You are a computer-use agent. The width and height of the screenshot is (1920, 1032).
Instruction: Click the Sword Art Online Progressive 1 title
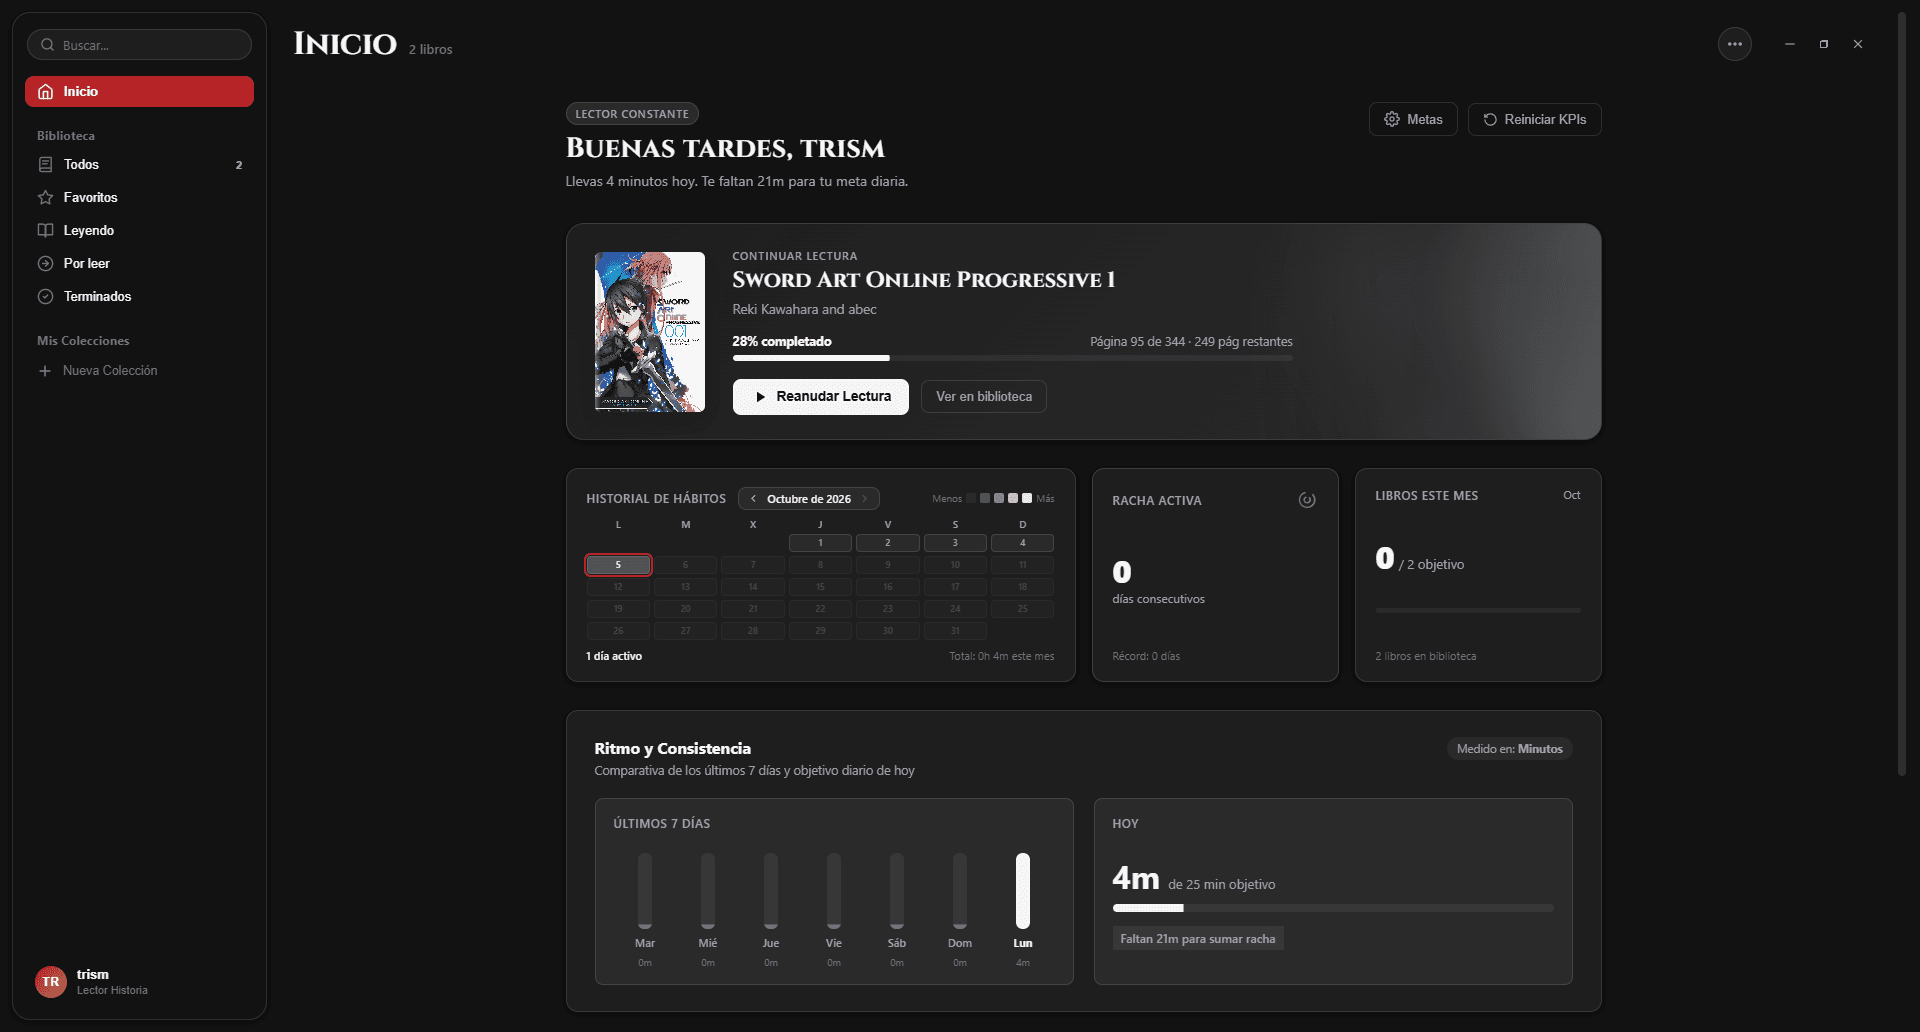[923, 280]
